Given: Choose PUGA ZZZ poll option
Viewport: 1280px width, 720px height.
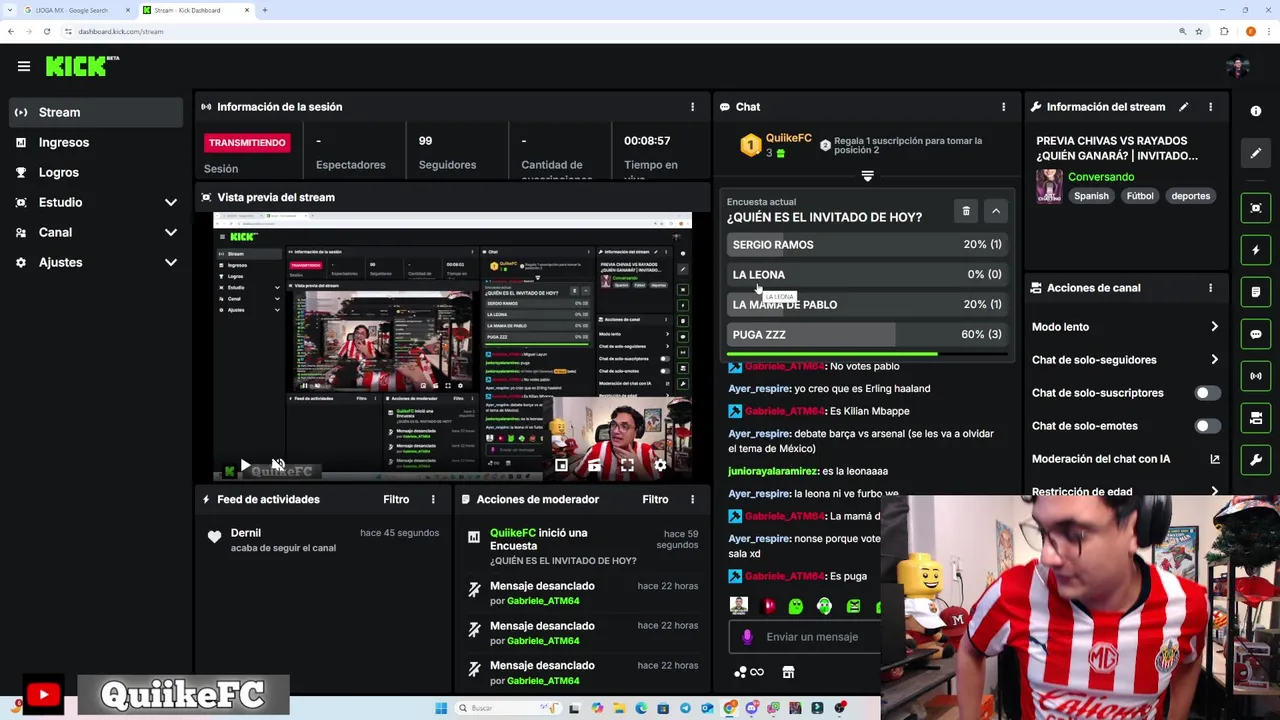Looking at the screenshot, I should click(x=867, y=334).
